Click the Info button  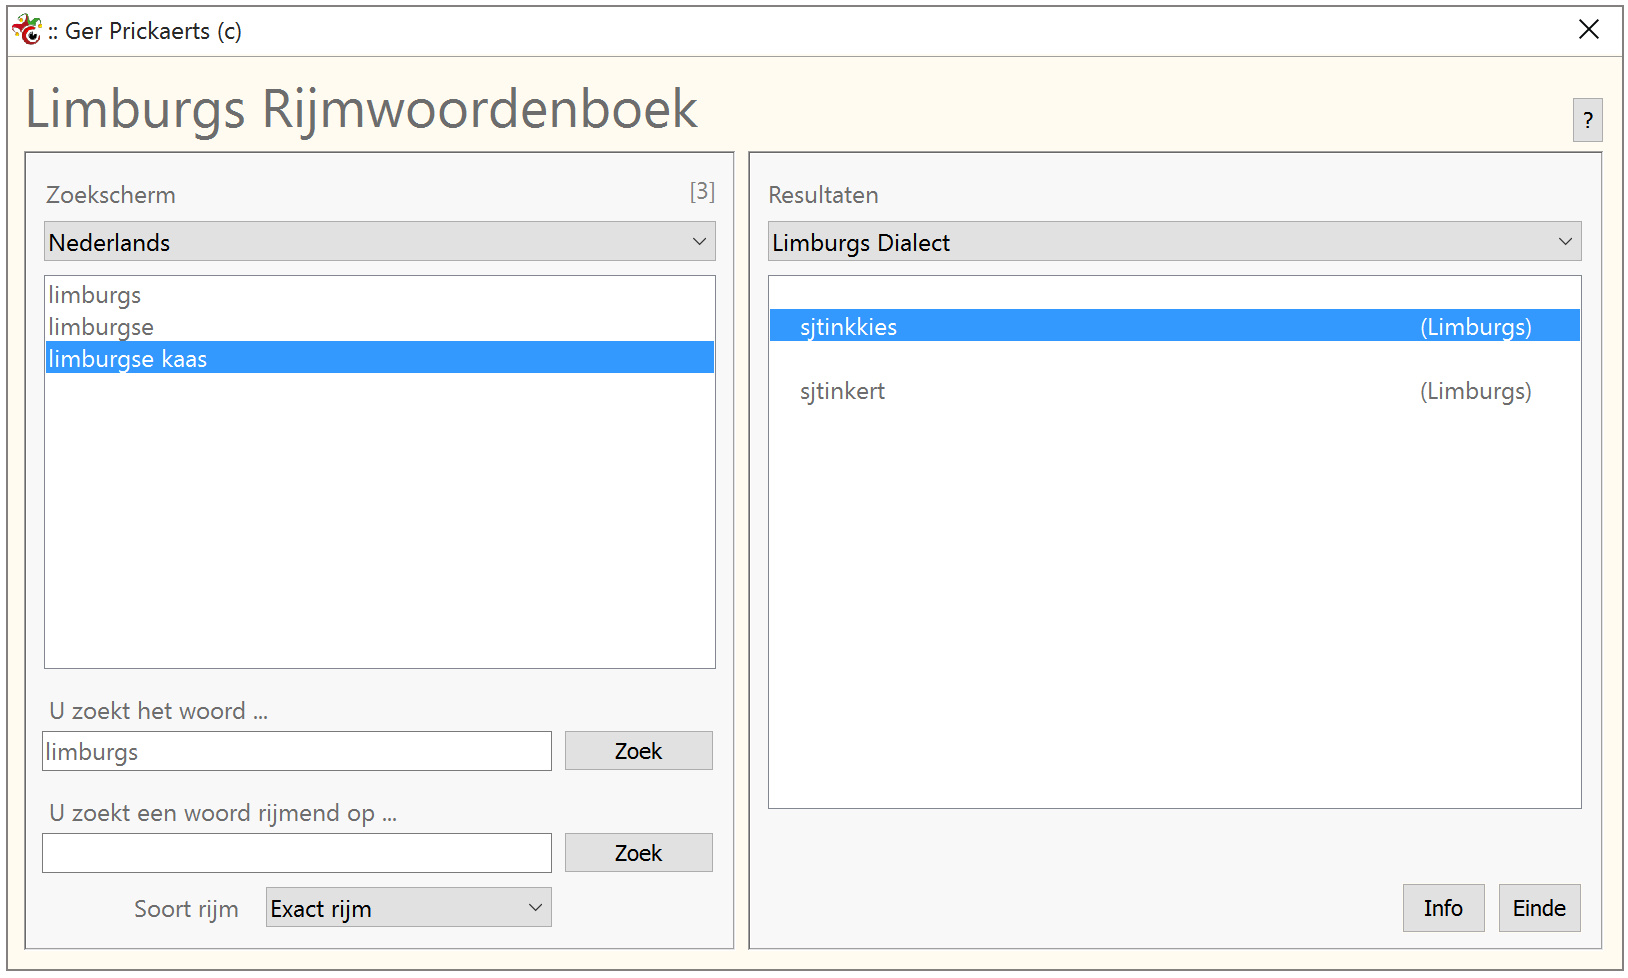coord(1443,908)
